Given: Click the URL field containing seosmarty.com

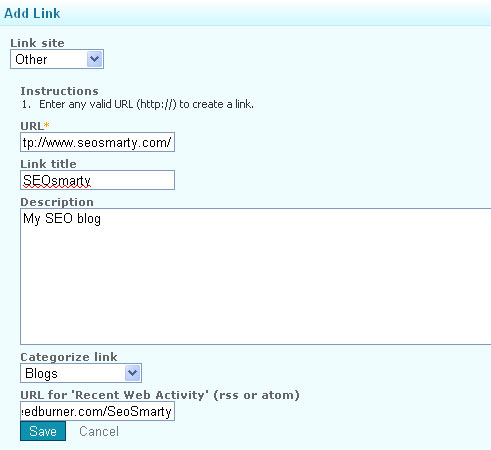Looking at the screenshot, I should [97, 142].
